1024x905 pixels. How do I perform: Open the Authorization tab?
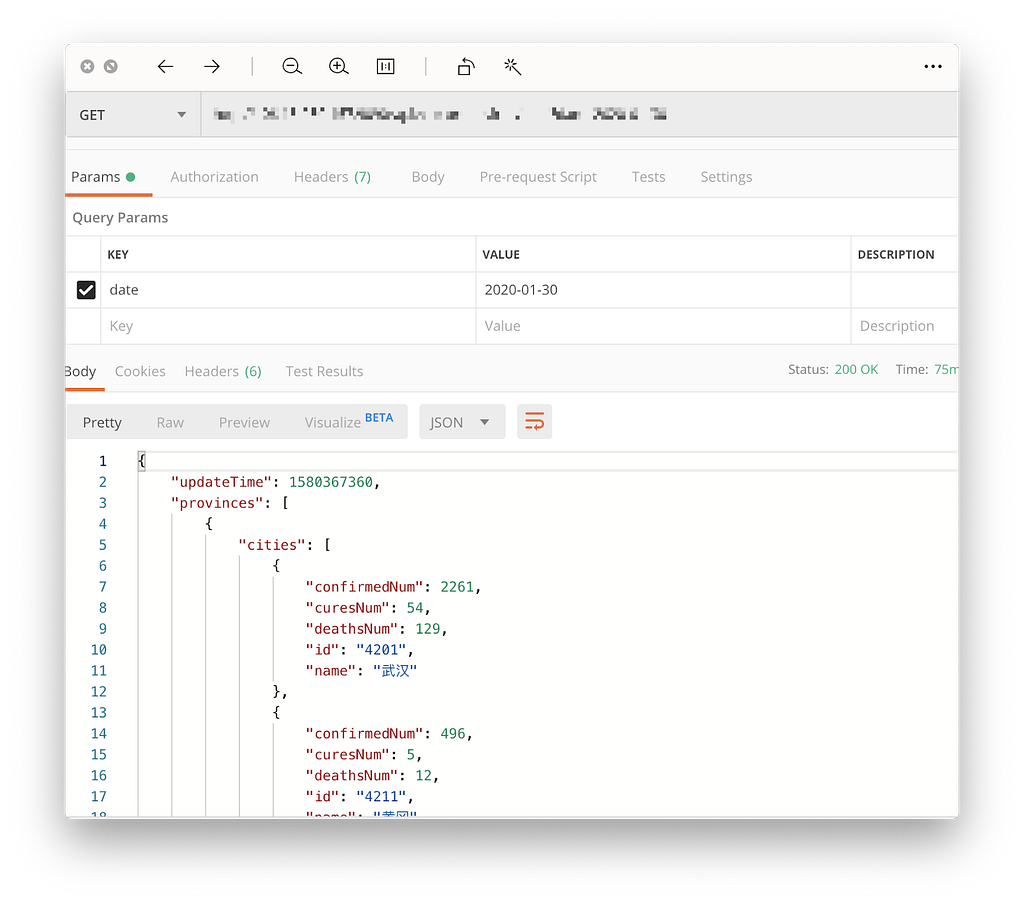click(214, 177)
